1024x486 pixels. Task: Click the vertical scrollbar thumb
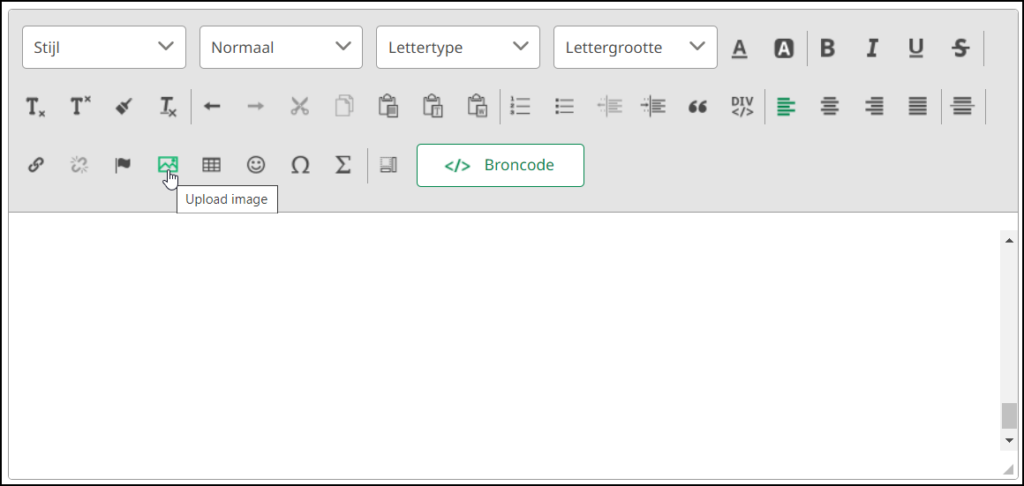point(1009,415)
